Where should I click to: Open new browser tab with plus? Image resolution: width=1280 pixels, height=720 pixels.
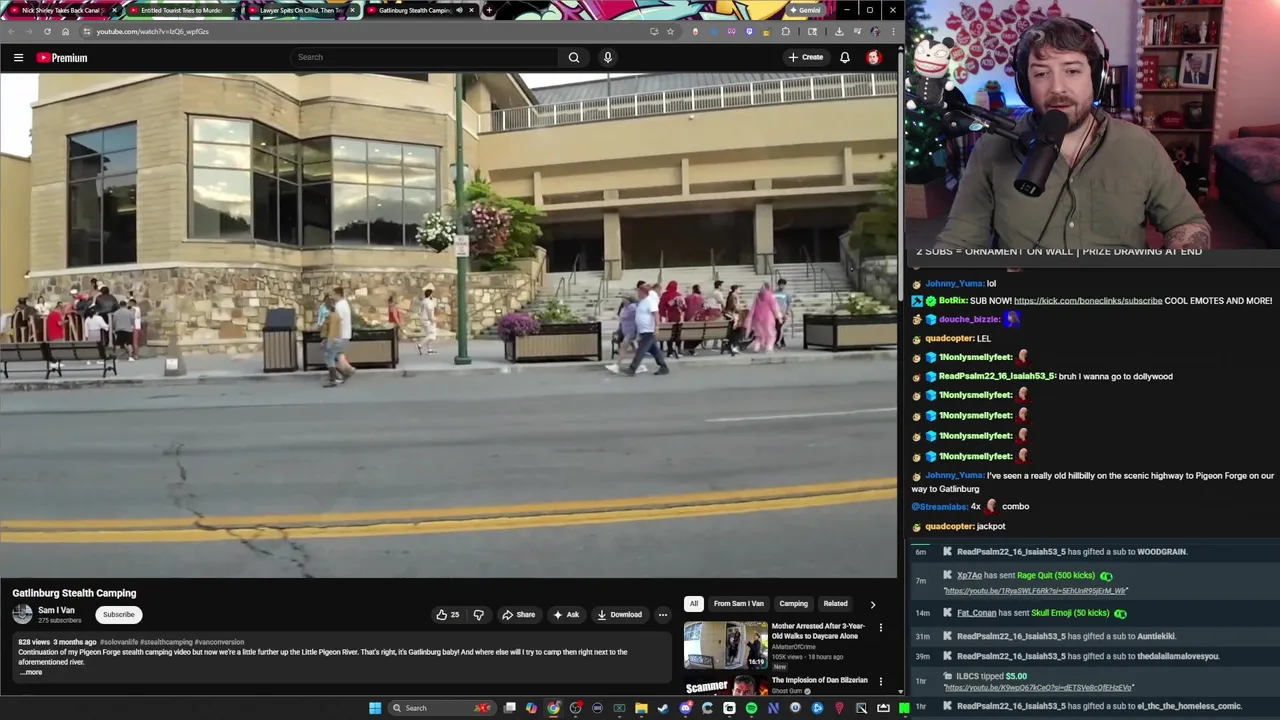(489, 10)
